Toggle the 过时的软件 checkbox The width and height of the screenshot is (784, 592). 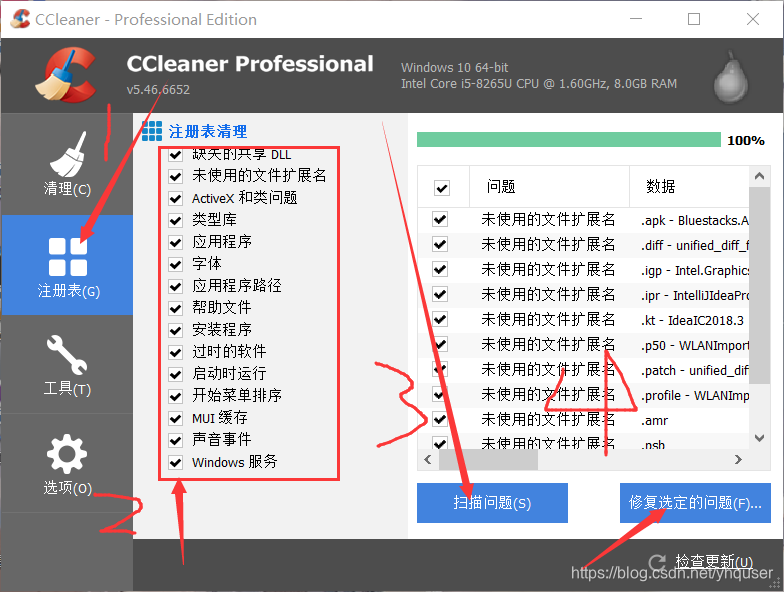point(176,352)
